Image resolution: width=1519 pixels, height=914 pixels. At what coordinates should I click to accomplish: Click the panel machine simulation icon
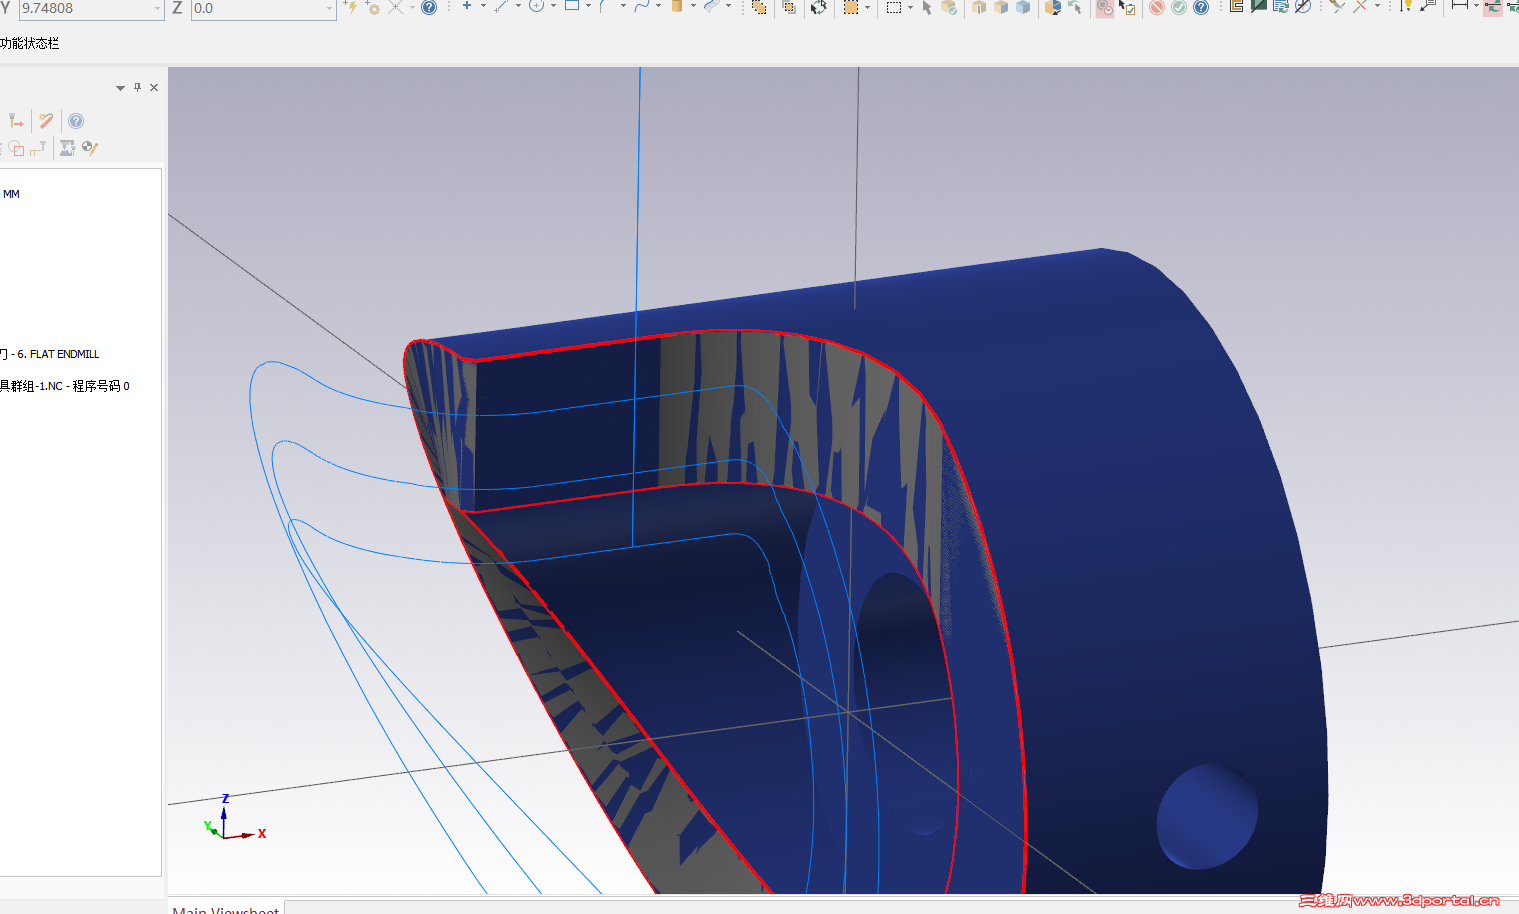pos(67,148)
